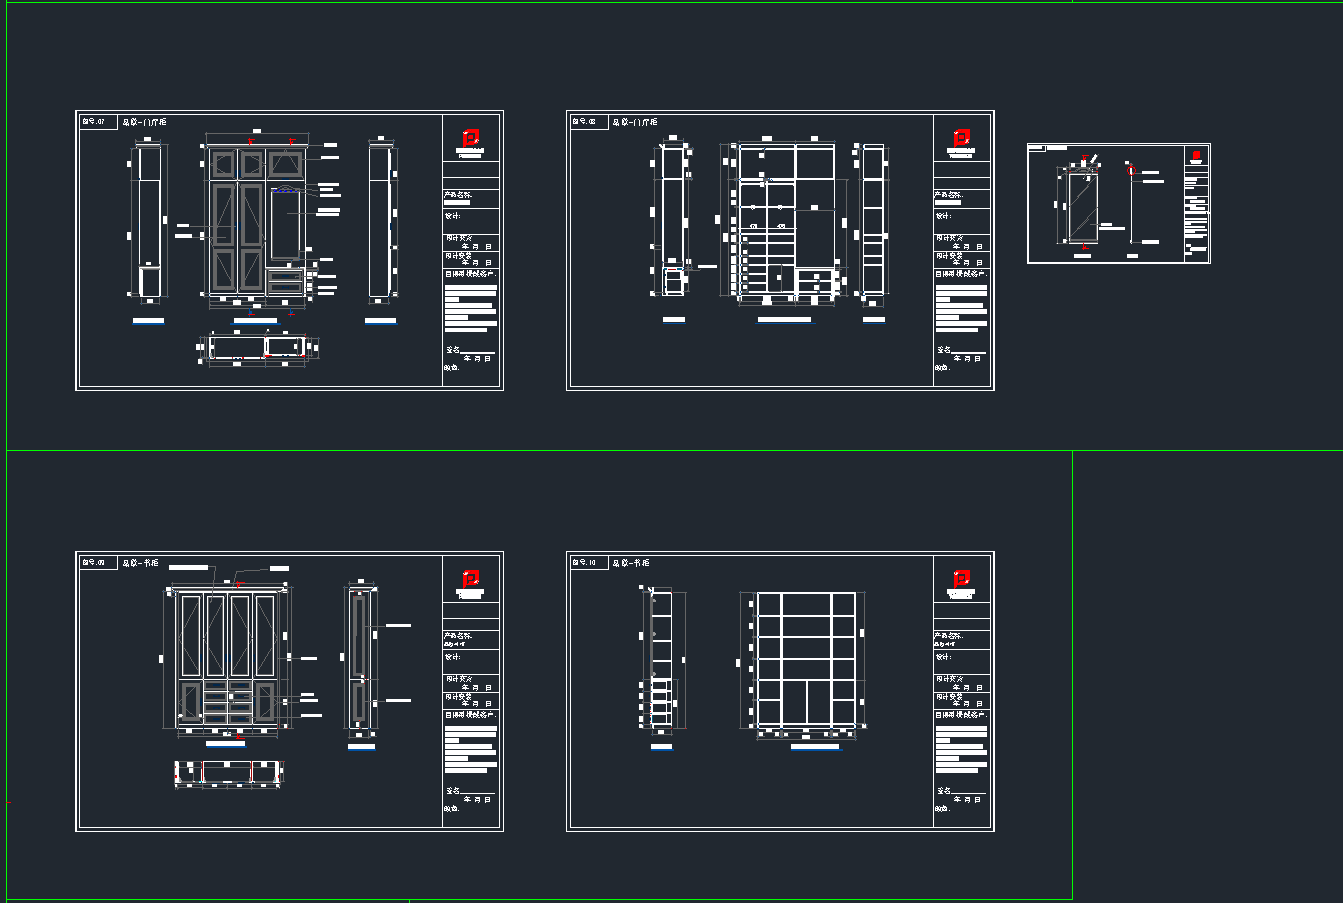Pick the interior shelving elevation on sheet 08
Screen dimensions: 1343x903
[786, 221]
